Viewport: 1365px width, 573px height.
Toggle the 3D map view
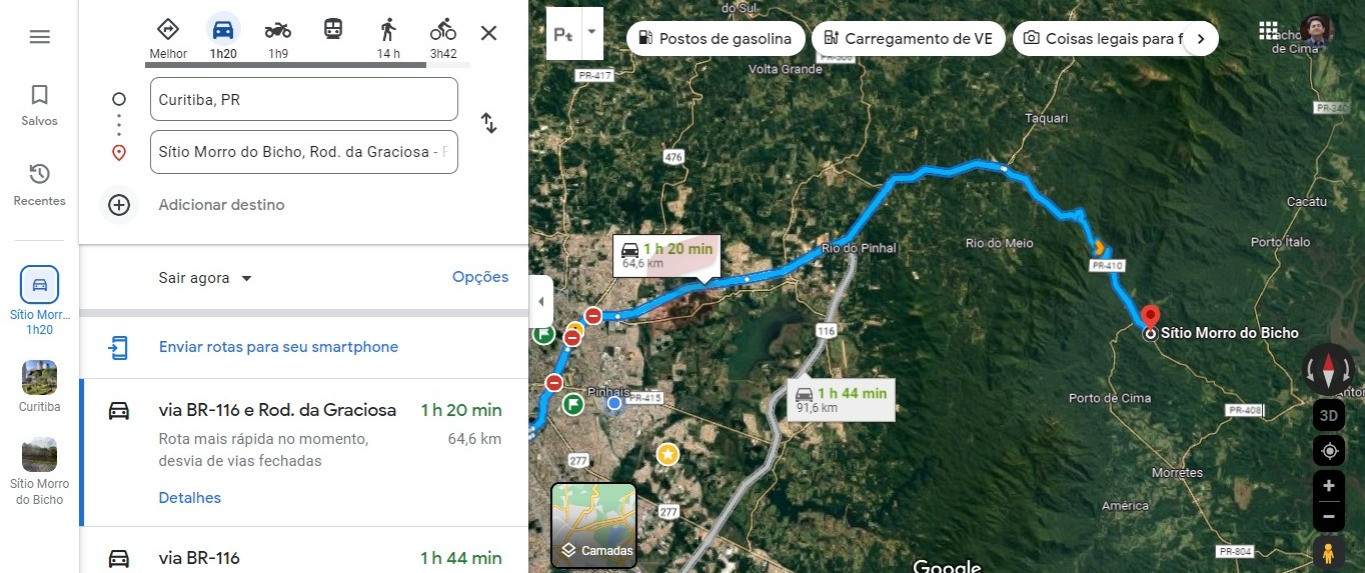pos(1329,415)
